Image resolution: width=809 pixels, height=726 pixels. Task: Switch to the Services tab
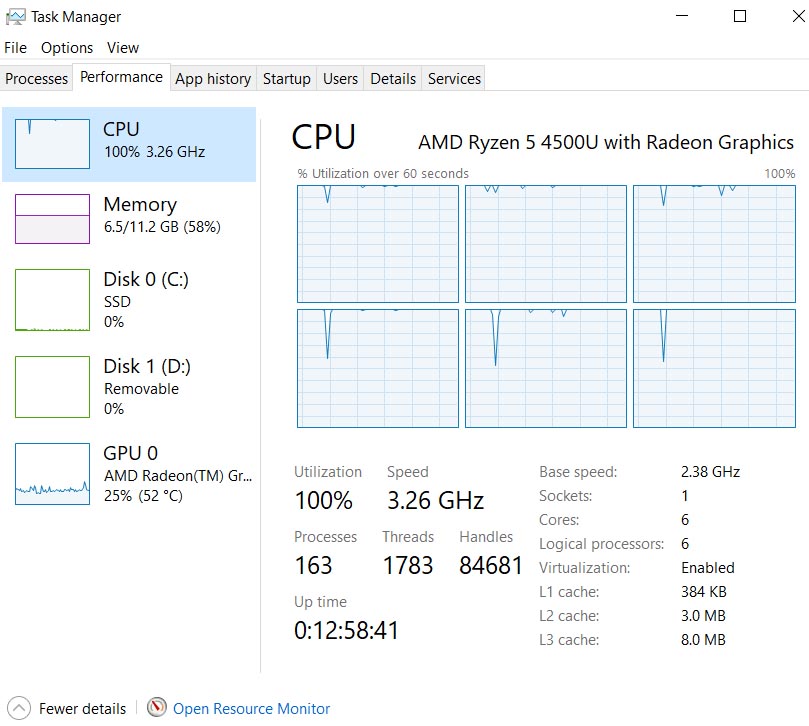click(454, 79)
